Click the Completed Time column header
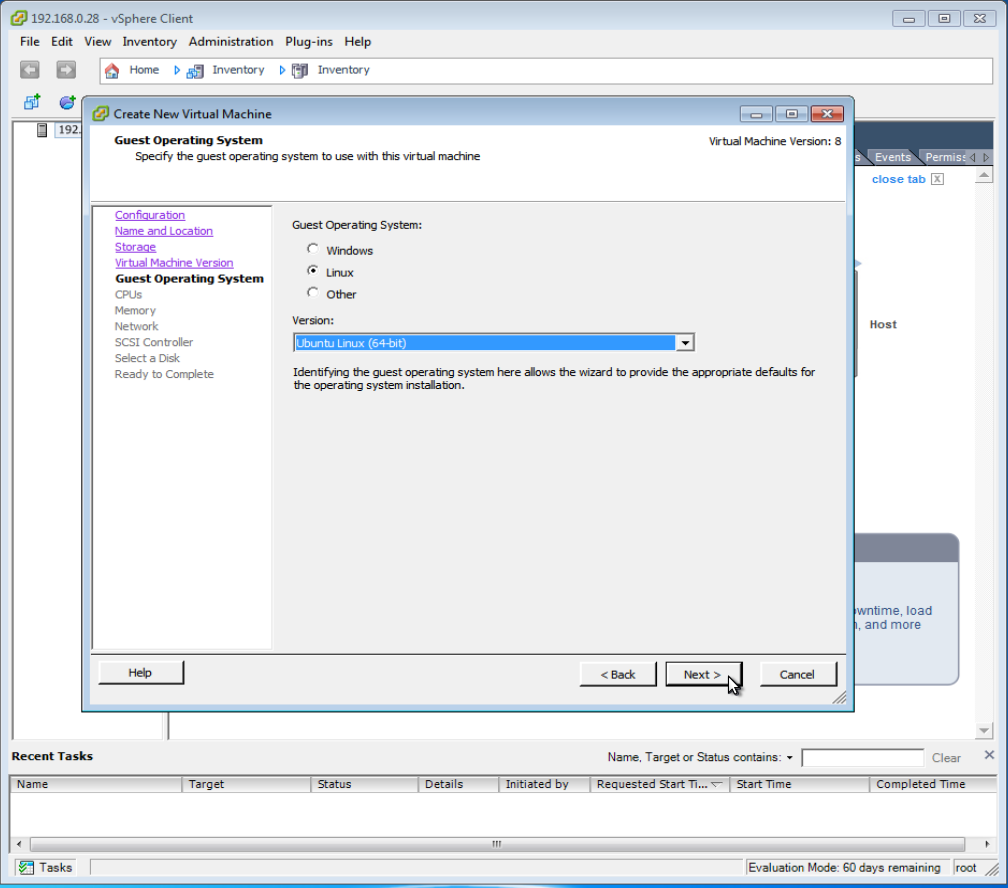The height and width of the screenshot is (888, 1008). pos(933,784)
